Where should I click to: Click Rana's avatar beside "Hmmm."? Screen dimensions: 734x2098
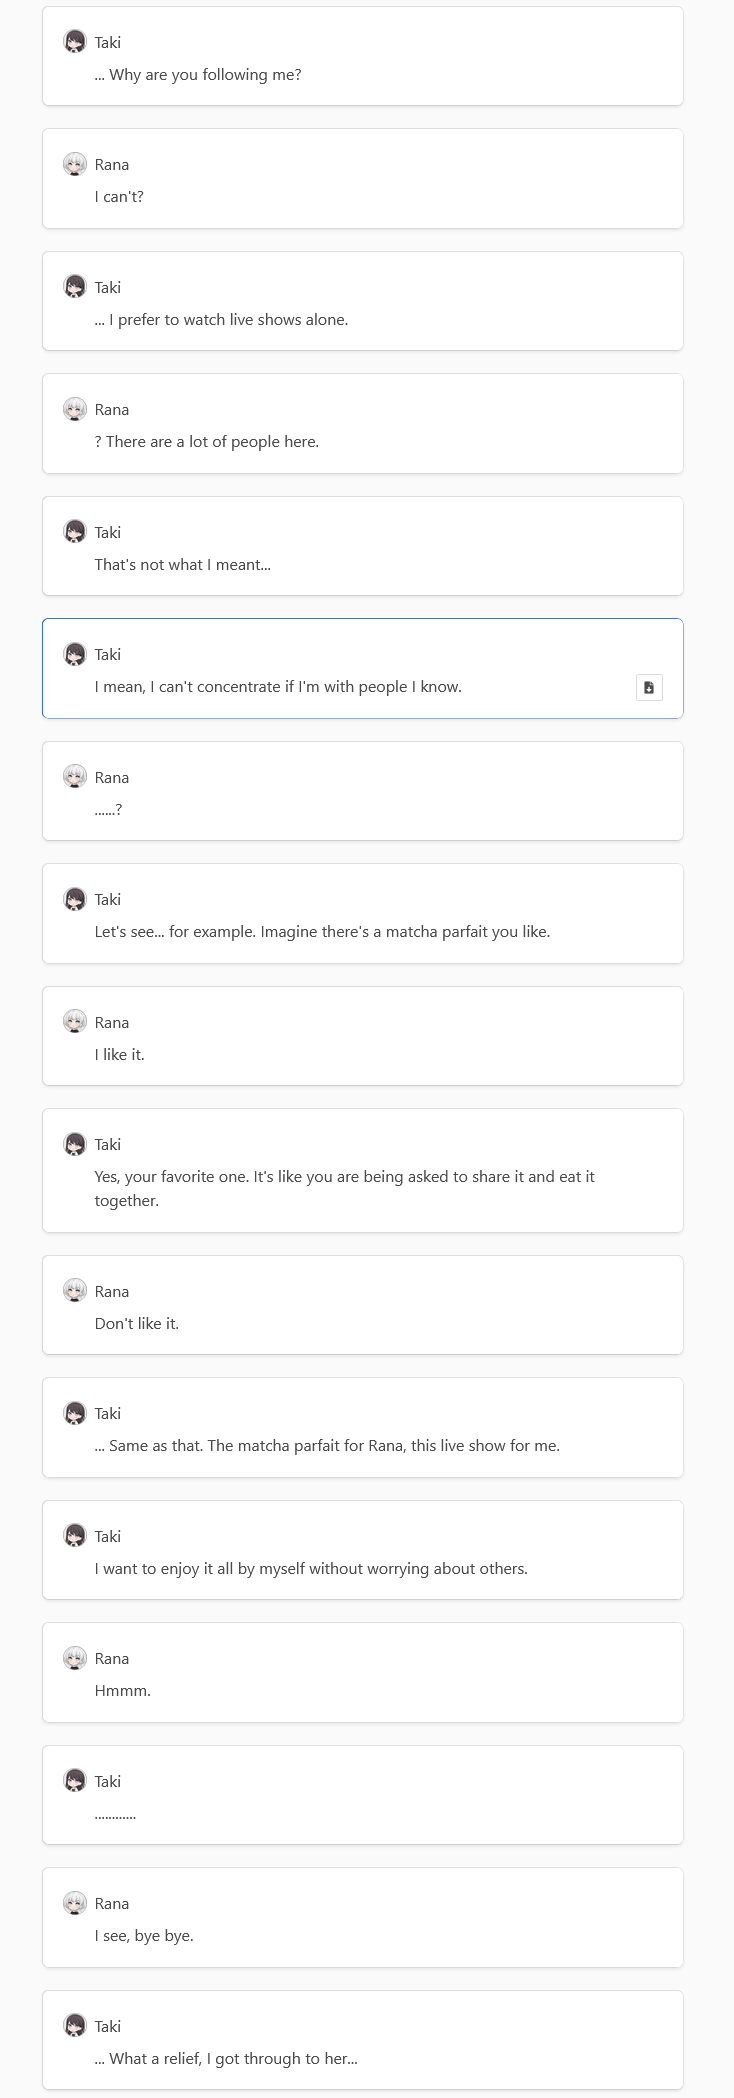pyautogui.click(x=75, y=1658)
